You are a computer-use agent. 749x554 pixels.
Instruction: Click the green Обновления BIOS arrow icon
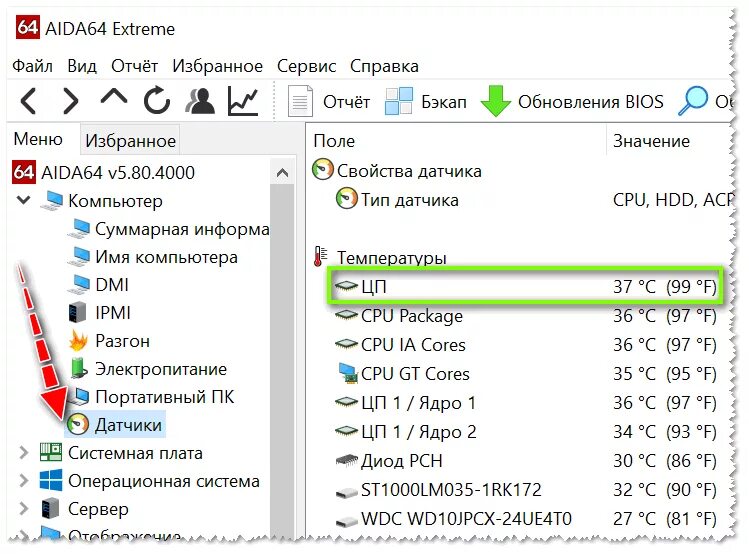495,101
